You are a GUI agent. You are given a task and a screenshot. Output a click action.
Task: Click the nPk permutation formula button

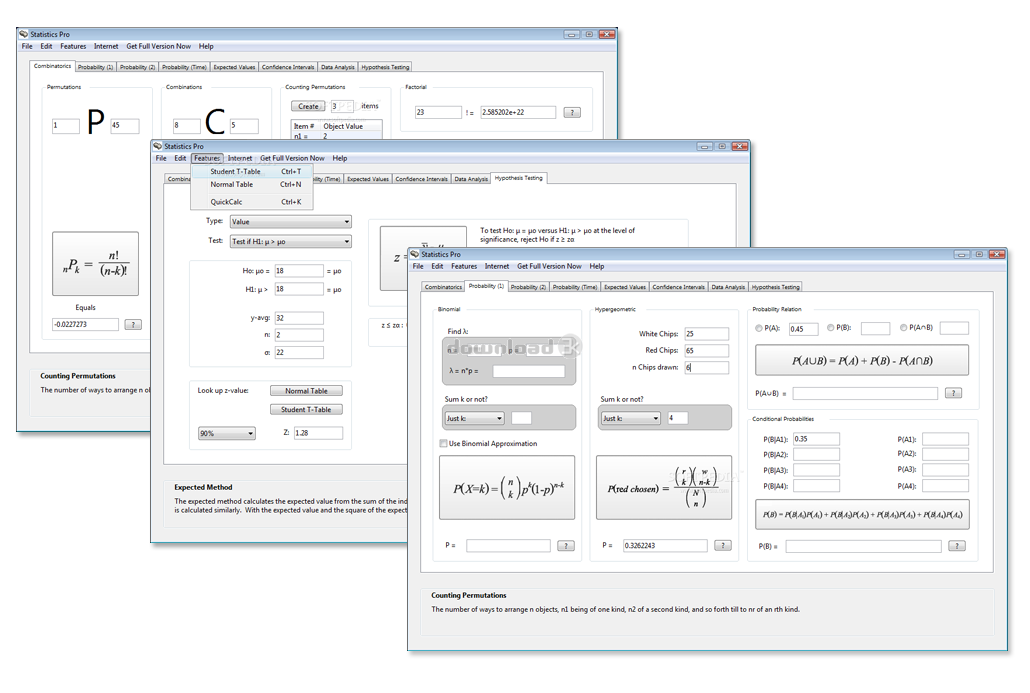click(x=96, y=264)
